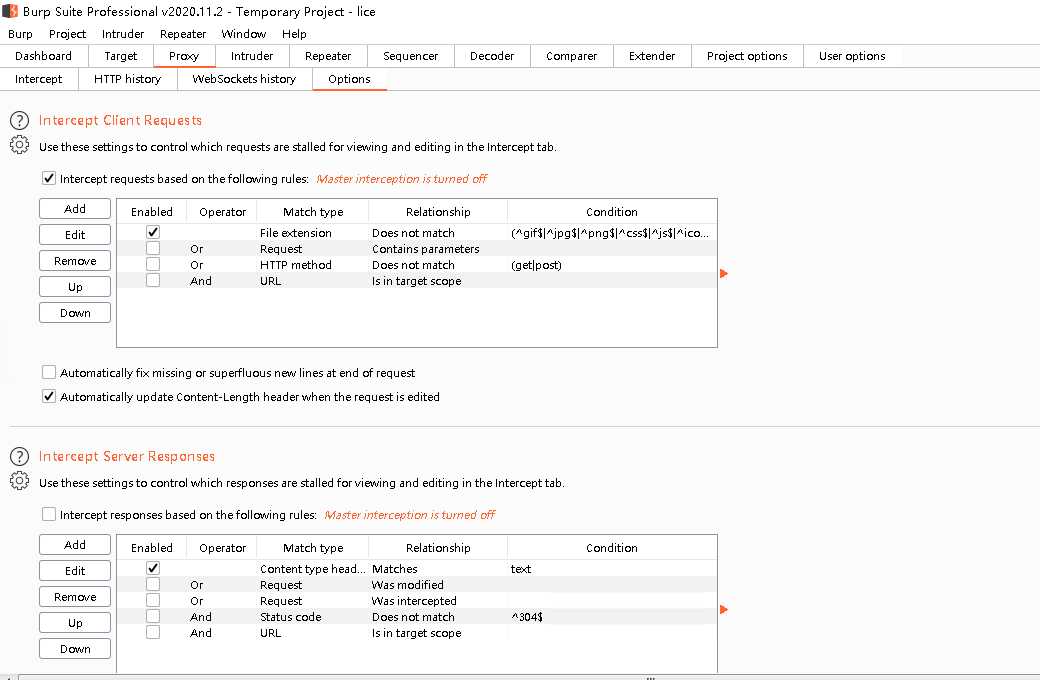
Task: Switch to the Dashboard tab
Action: [x=43, y=56]
